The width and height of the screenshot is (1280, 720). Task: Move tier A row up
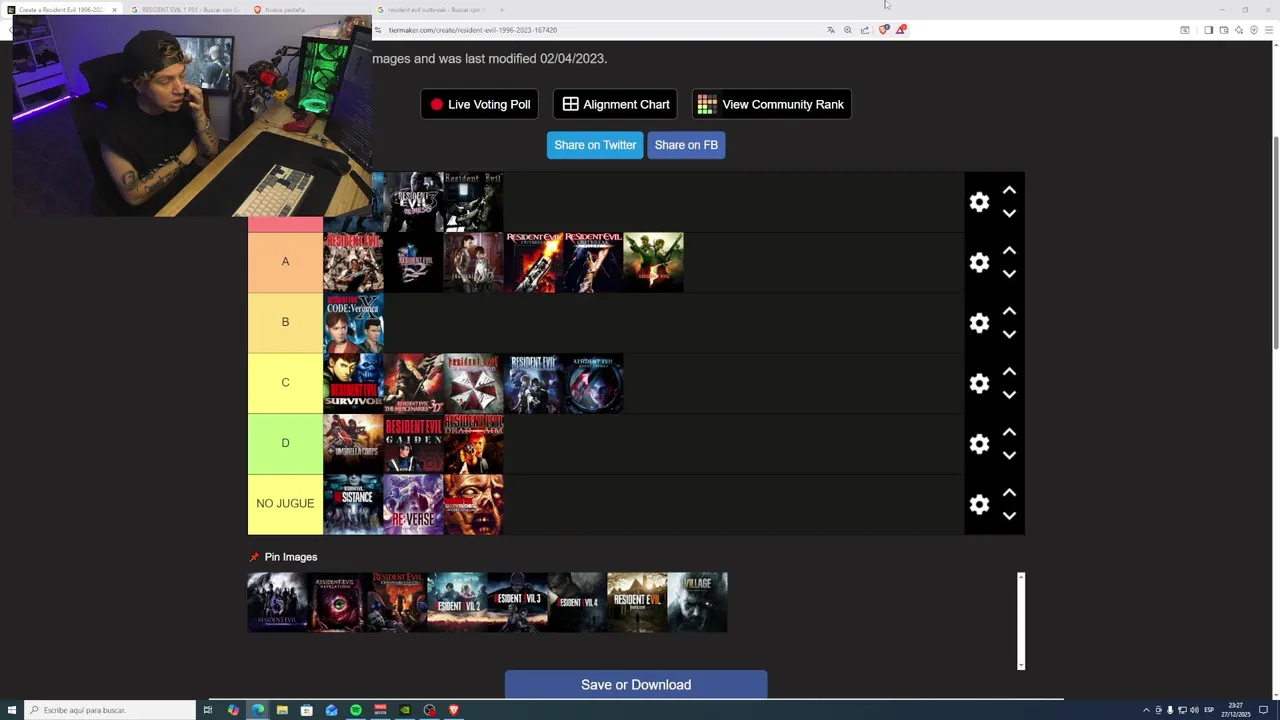point(1009,251)
